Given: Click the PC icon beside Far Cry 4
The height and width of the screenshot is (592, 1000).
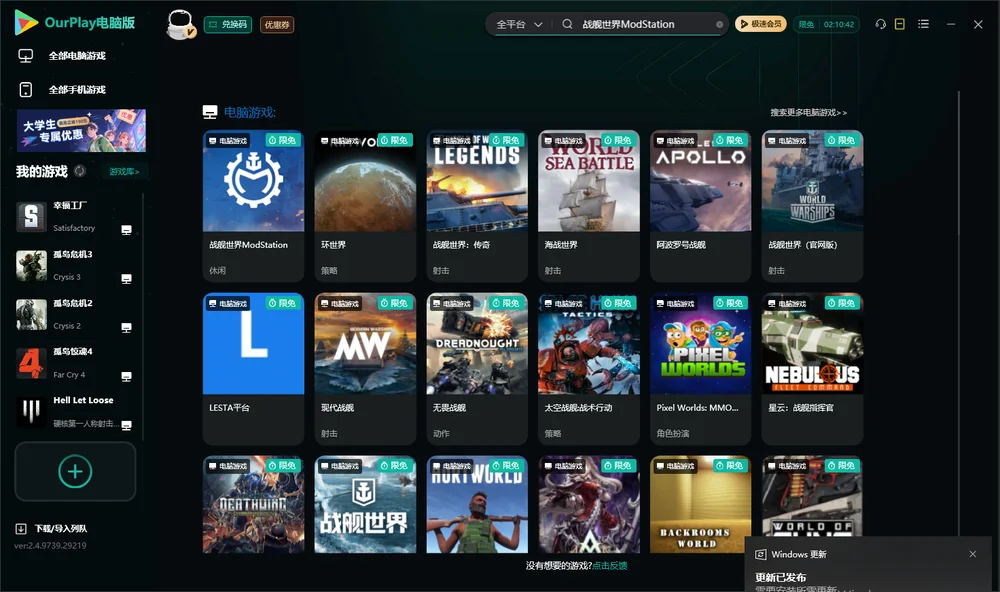Looking at the screenshot, I should tap(126, 376).
